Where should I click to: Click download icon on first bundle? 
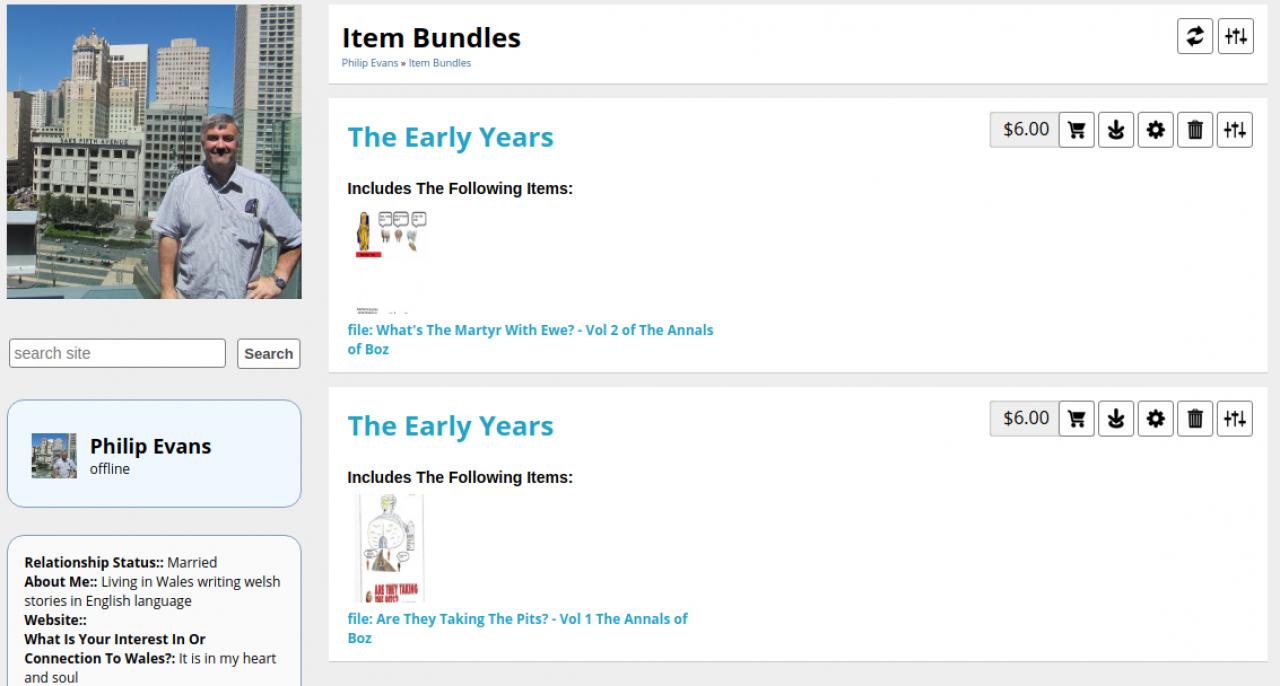1116,130
